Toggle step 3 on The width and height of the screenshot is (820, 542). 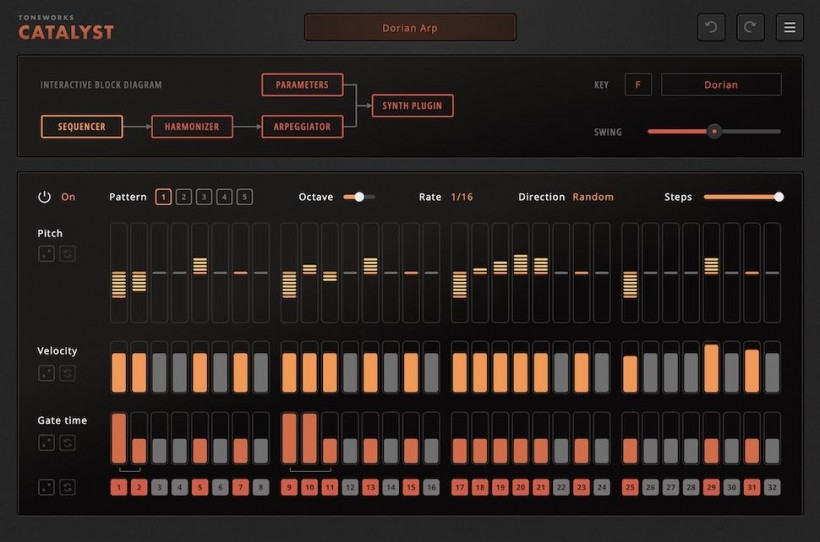(159, 488)
